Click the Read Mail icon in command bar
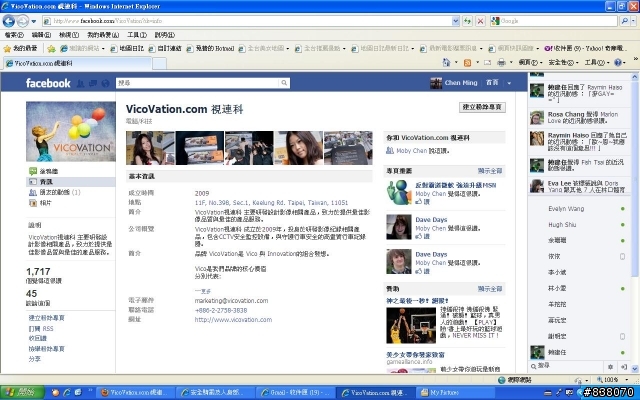The image size is (640, 400). pos(487,62)
